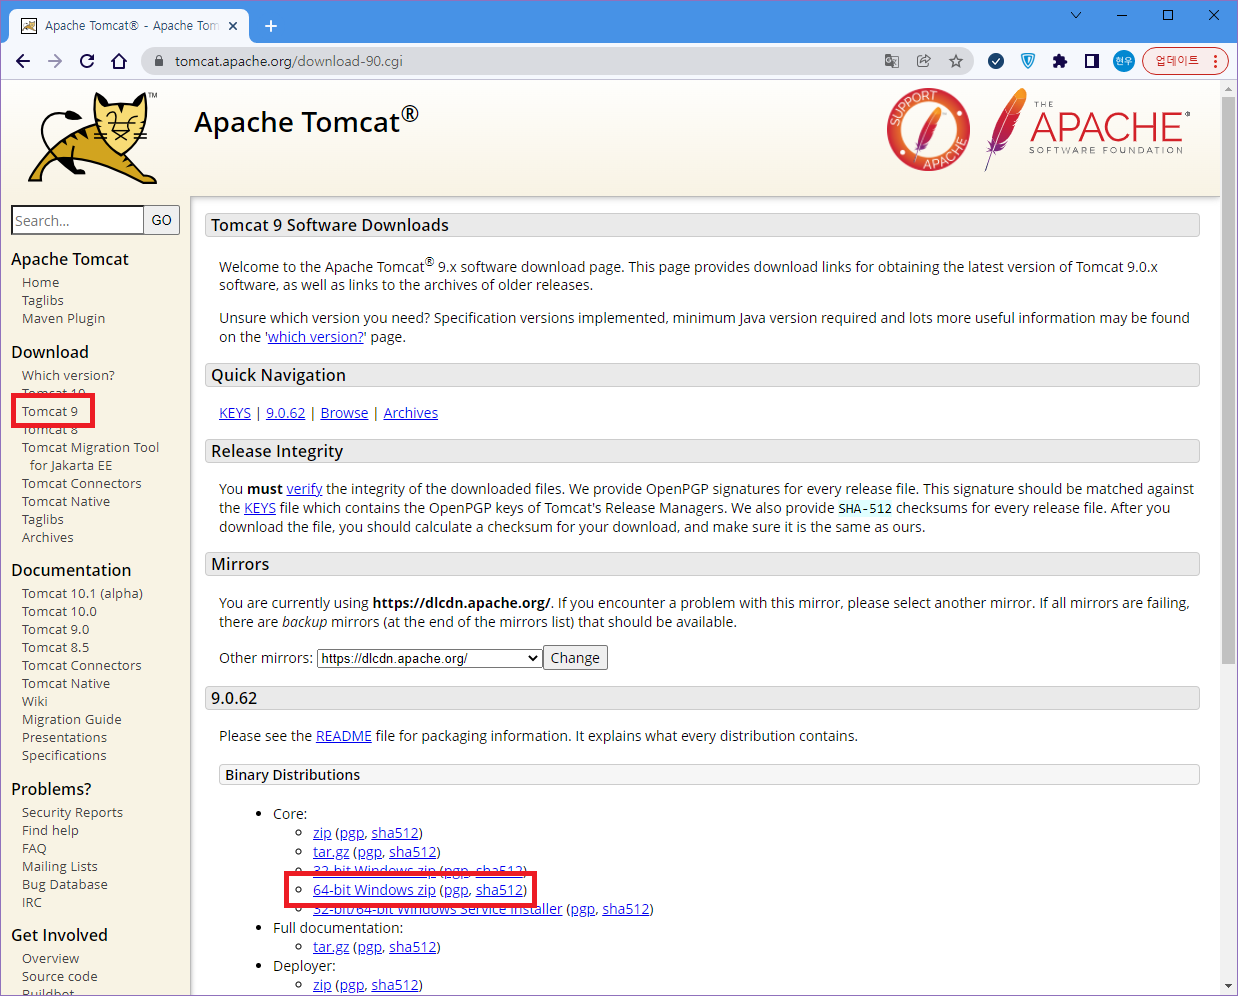Image resolution: width=1238 pixels, height=996 pixels.
Task: Click the Browse quick navigation link
Action: click(344, 413)
